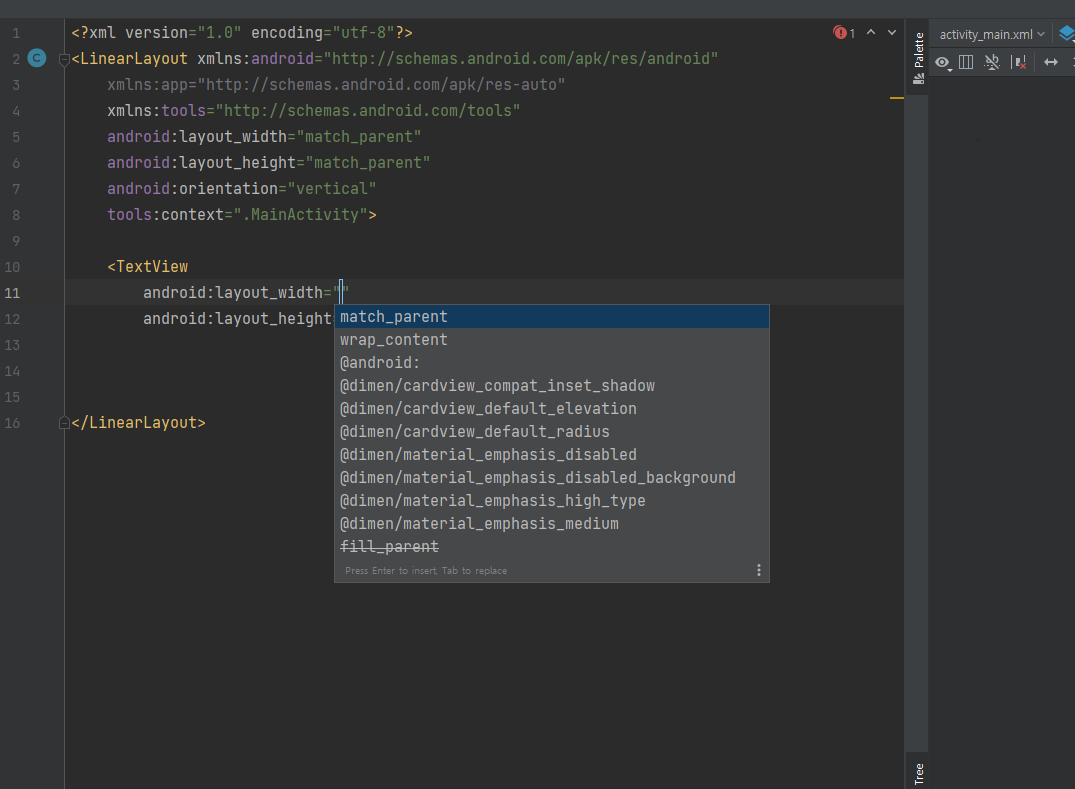Click the xmlns:app attribute on line 3
1075x789 pixels.
[336, 85]
